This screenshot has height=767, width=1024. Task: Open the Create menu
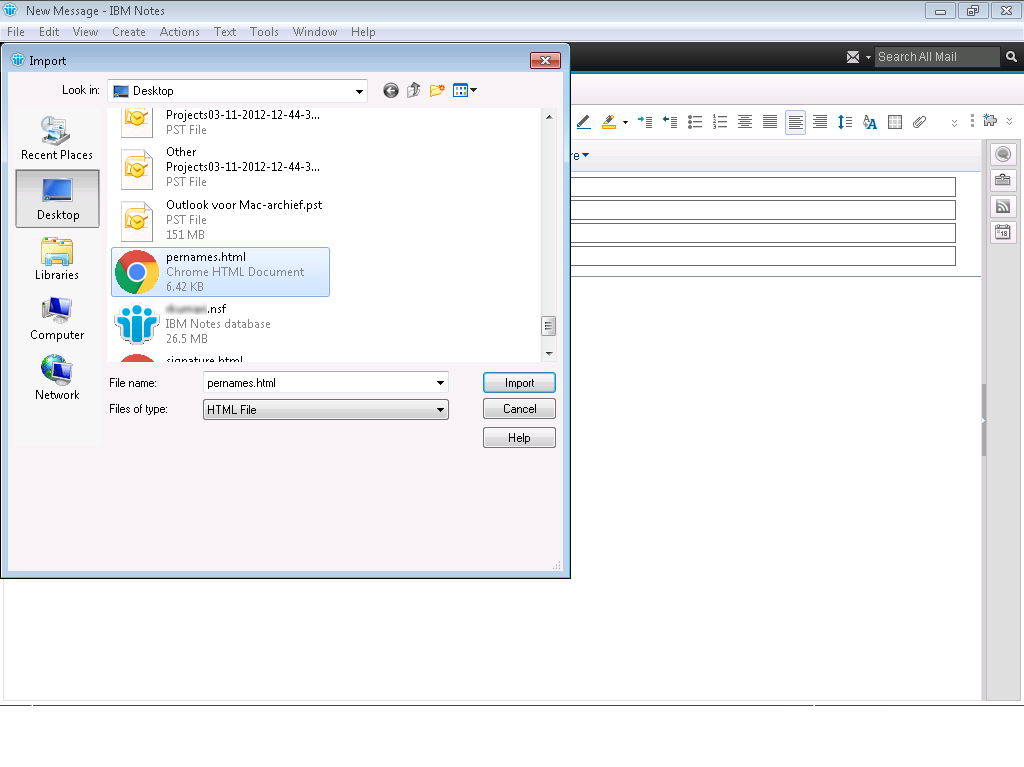129,32
